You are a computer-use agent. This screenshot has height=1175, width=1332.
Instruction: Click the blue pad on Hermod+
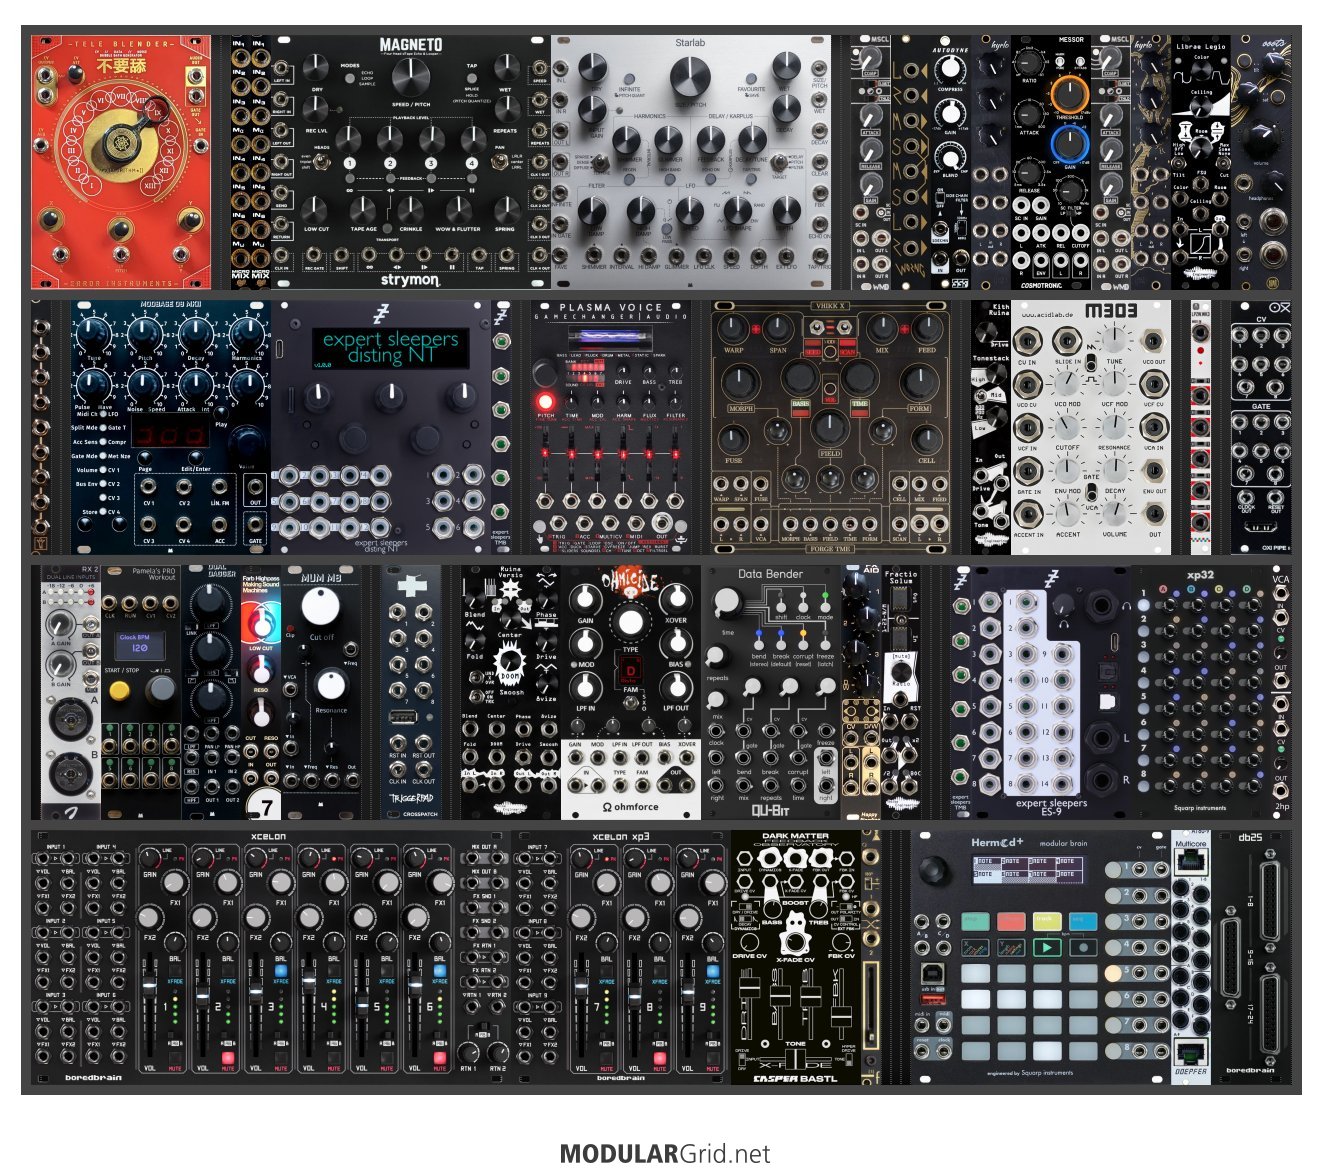(x=1083, y=920)
